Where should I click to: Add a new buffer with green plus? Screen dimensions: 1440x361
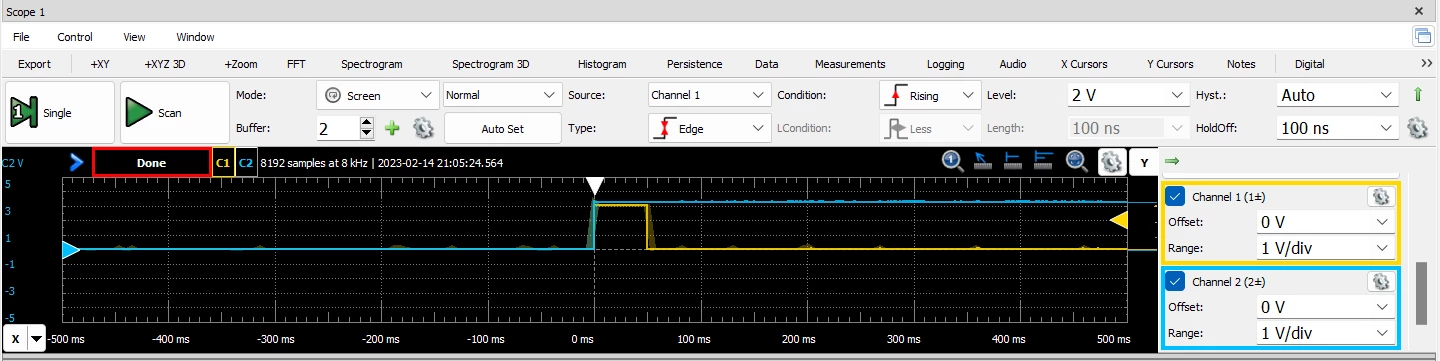coord(392,128)
